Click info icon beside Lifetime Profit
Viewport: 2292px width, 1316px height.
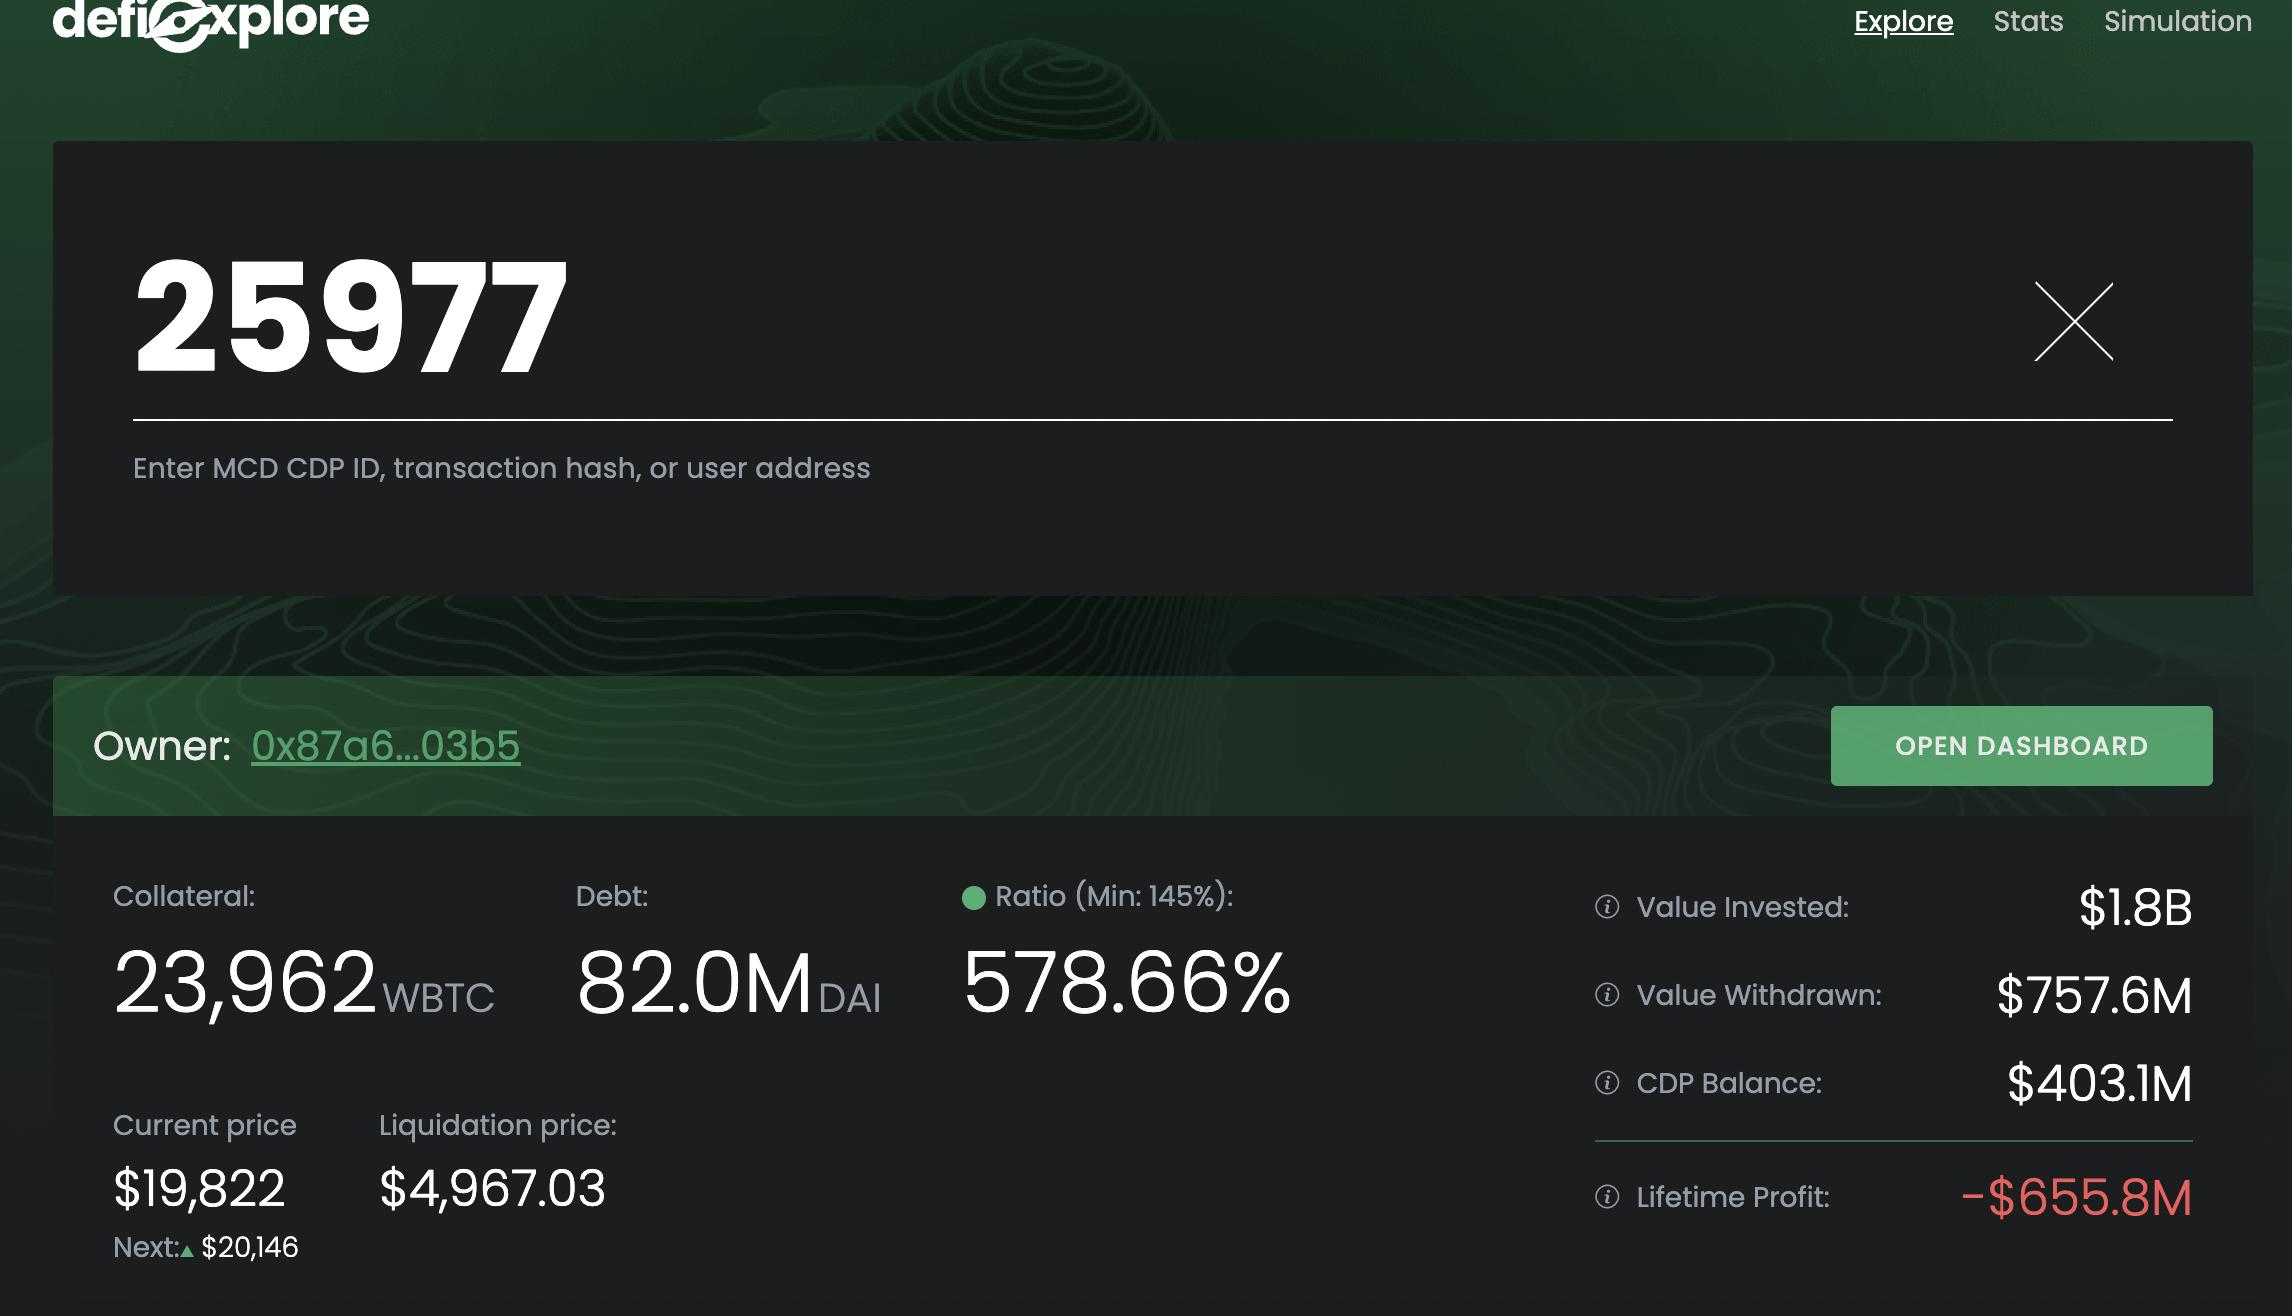point(1607,1197)
